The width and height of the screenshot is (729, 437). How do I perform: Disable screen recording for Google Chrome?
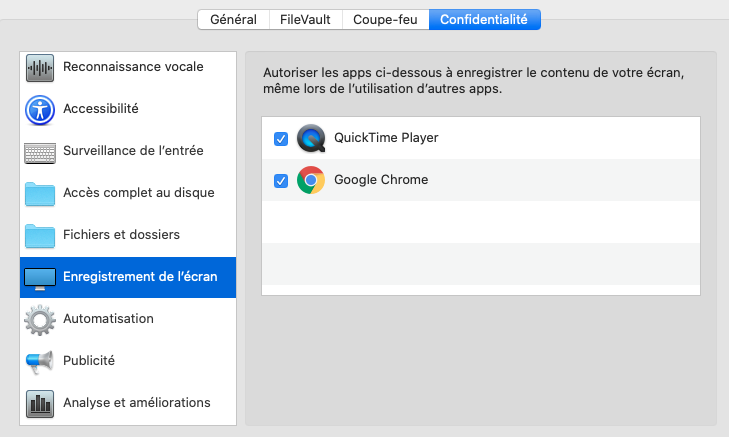coord(281,180)
